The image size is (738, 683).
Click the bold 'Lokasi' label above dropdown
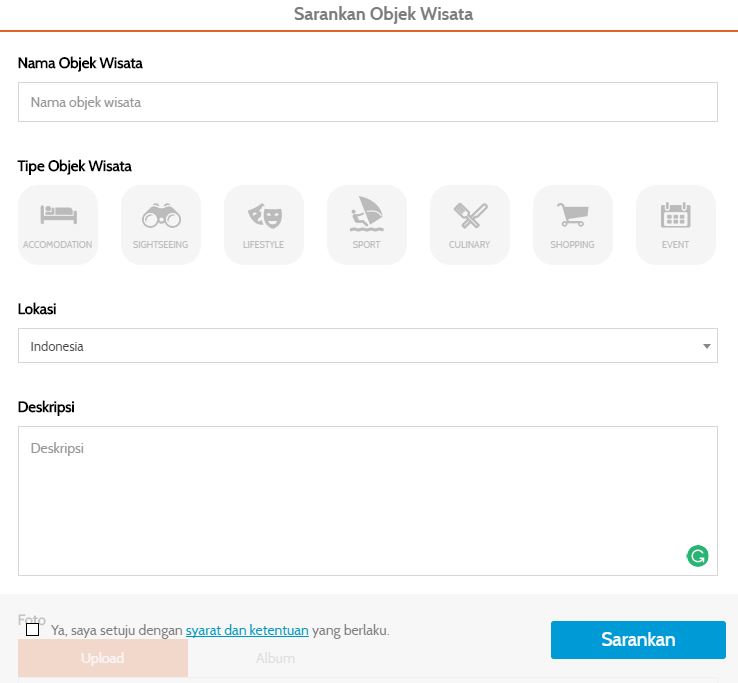coord(37,309)
